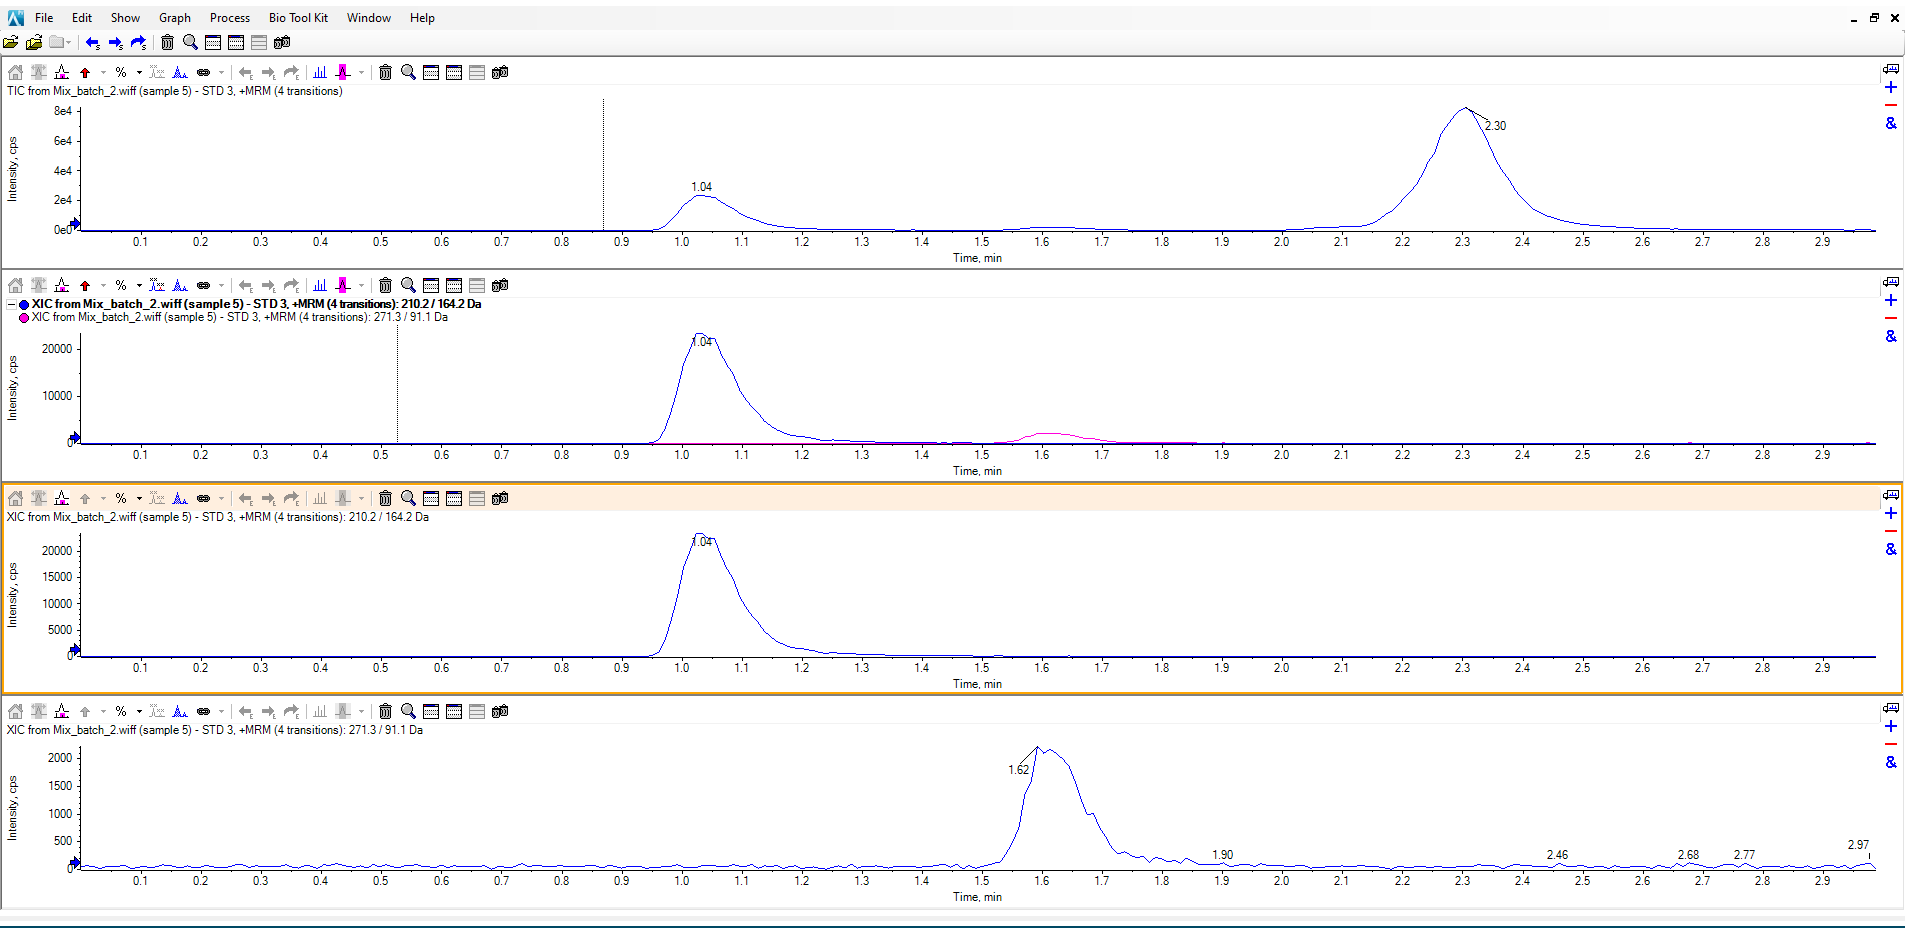Click the curved blue go-to-sample arrow
This screenshot has width=1905, height=928.
[139, 42]
